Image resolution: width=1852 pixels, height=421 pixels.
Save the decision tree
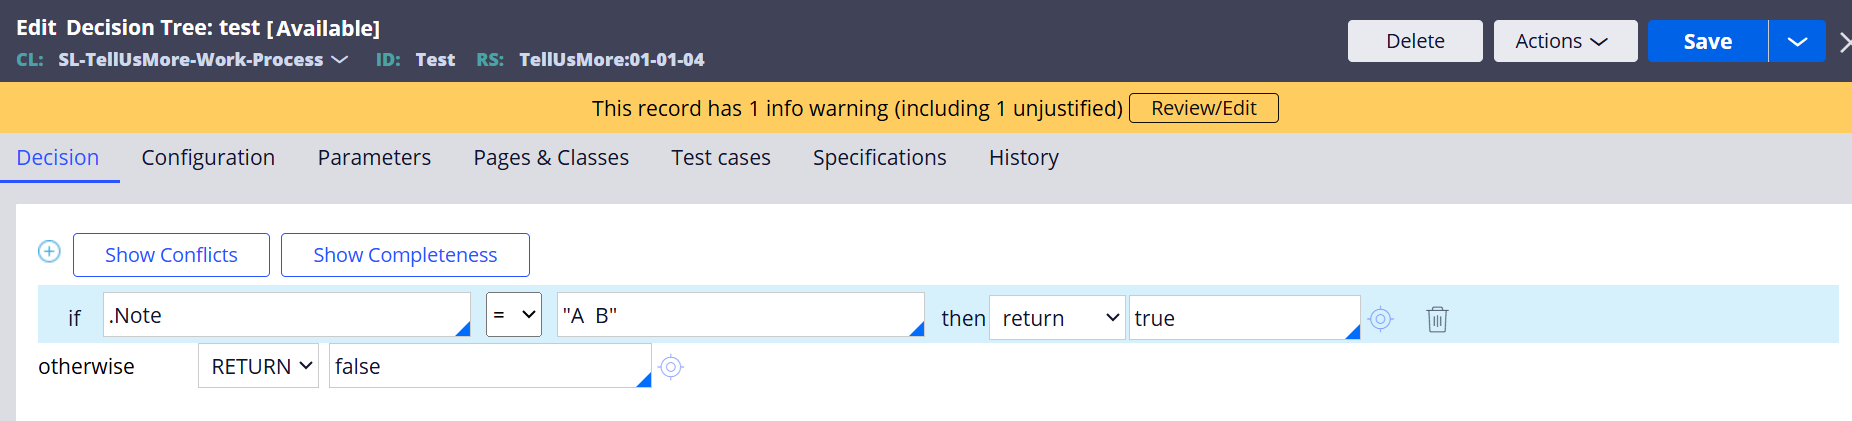pyautogui.click(x=1708, y=41)
